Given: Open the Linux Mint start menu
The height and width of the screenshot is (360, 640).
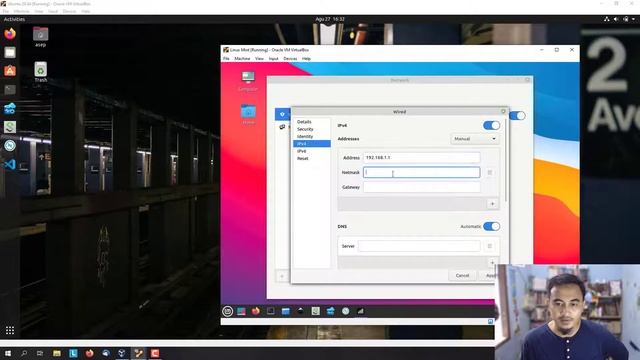Looking at the screenshot, I should pos(227,311).
